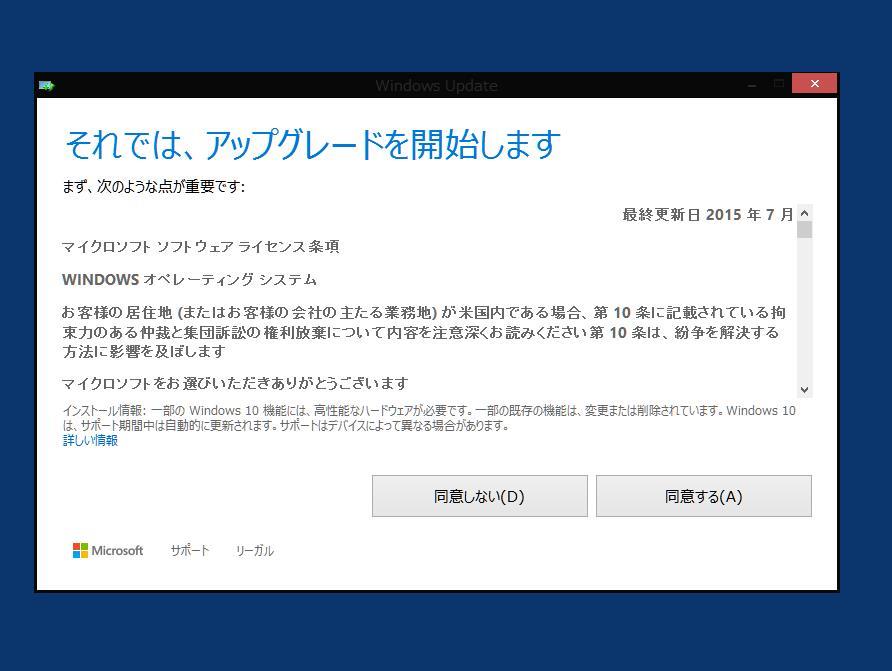Click the Windows Update title bar icon
This screenshot has height=671, width=892.
[47, 86]
